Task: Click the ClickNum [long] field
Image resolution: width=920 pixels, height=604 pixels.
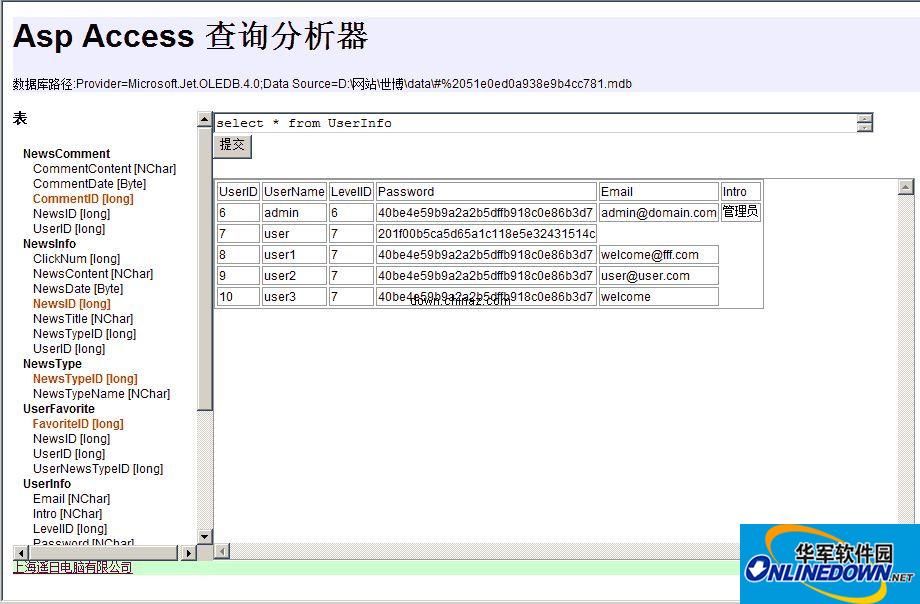Action: click(x=76, y=259)
